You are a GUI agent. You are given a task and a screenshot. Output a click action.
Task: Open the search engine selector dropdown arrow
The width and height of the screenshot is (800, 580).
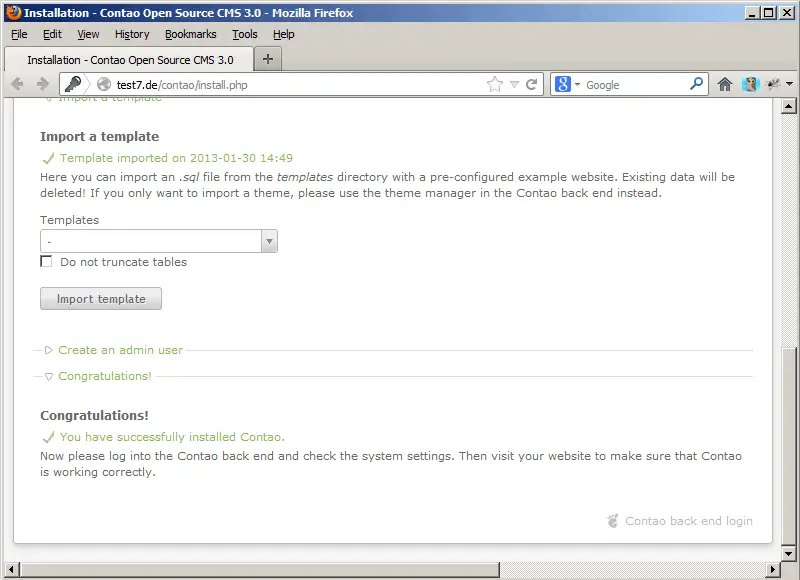[x=578, y=85]
